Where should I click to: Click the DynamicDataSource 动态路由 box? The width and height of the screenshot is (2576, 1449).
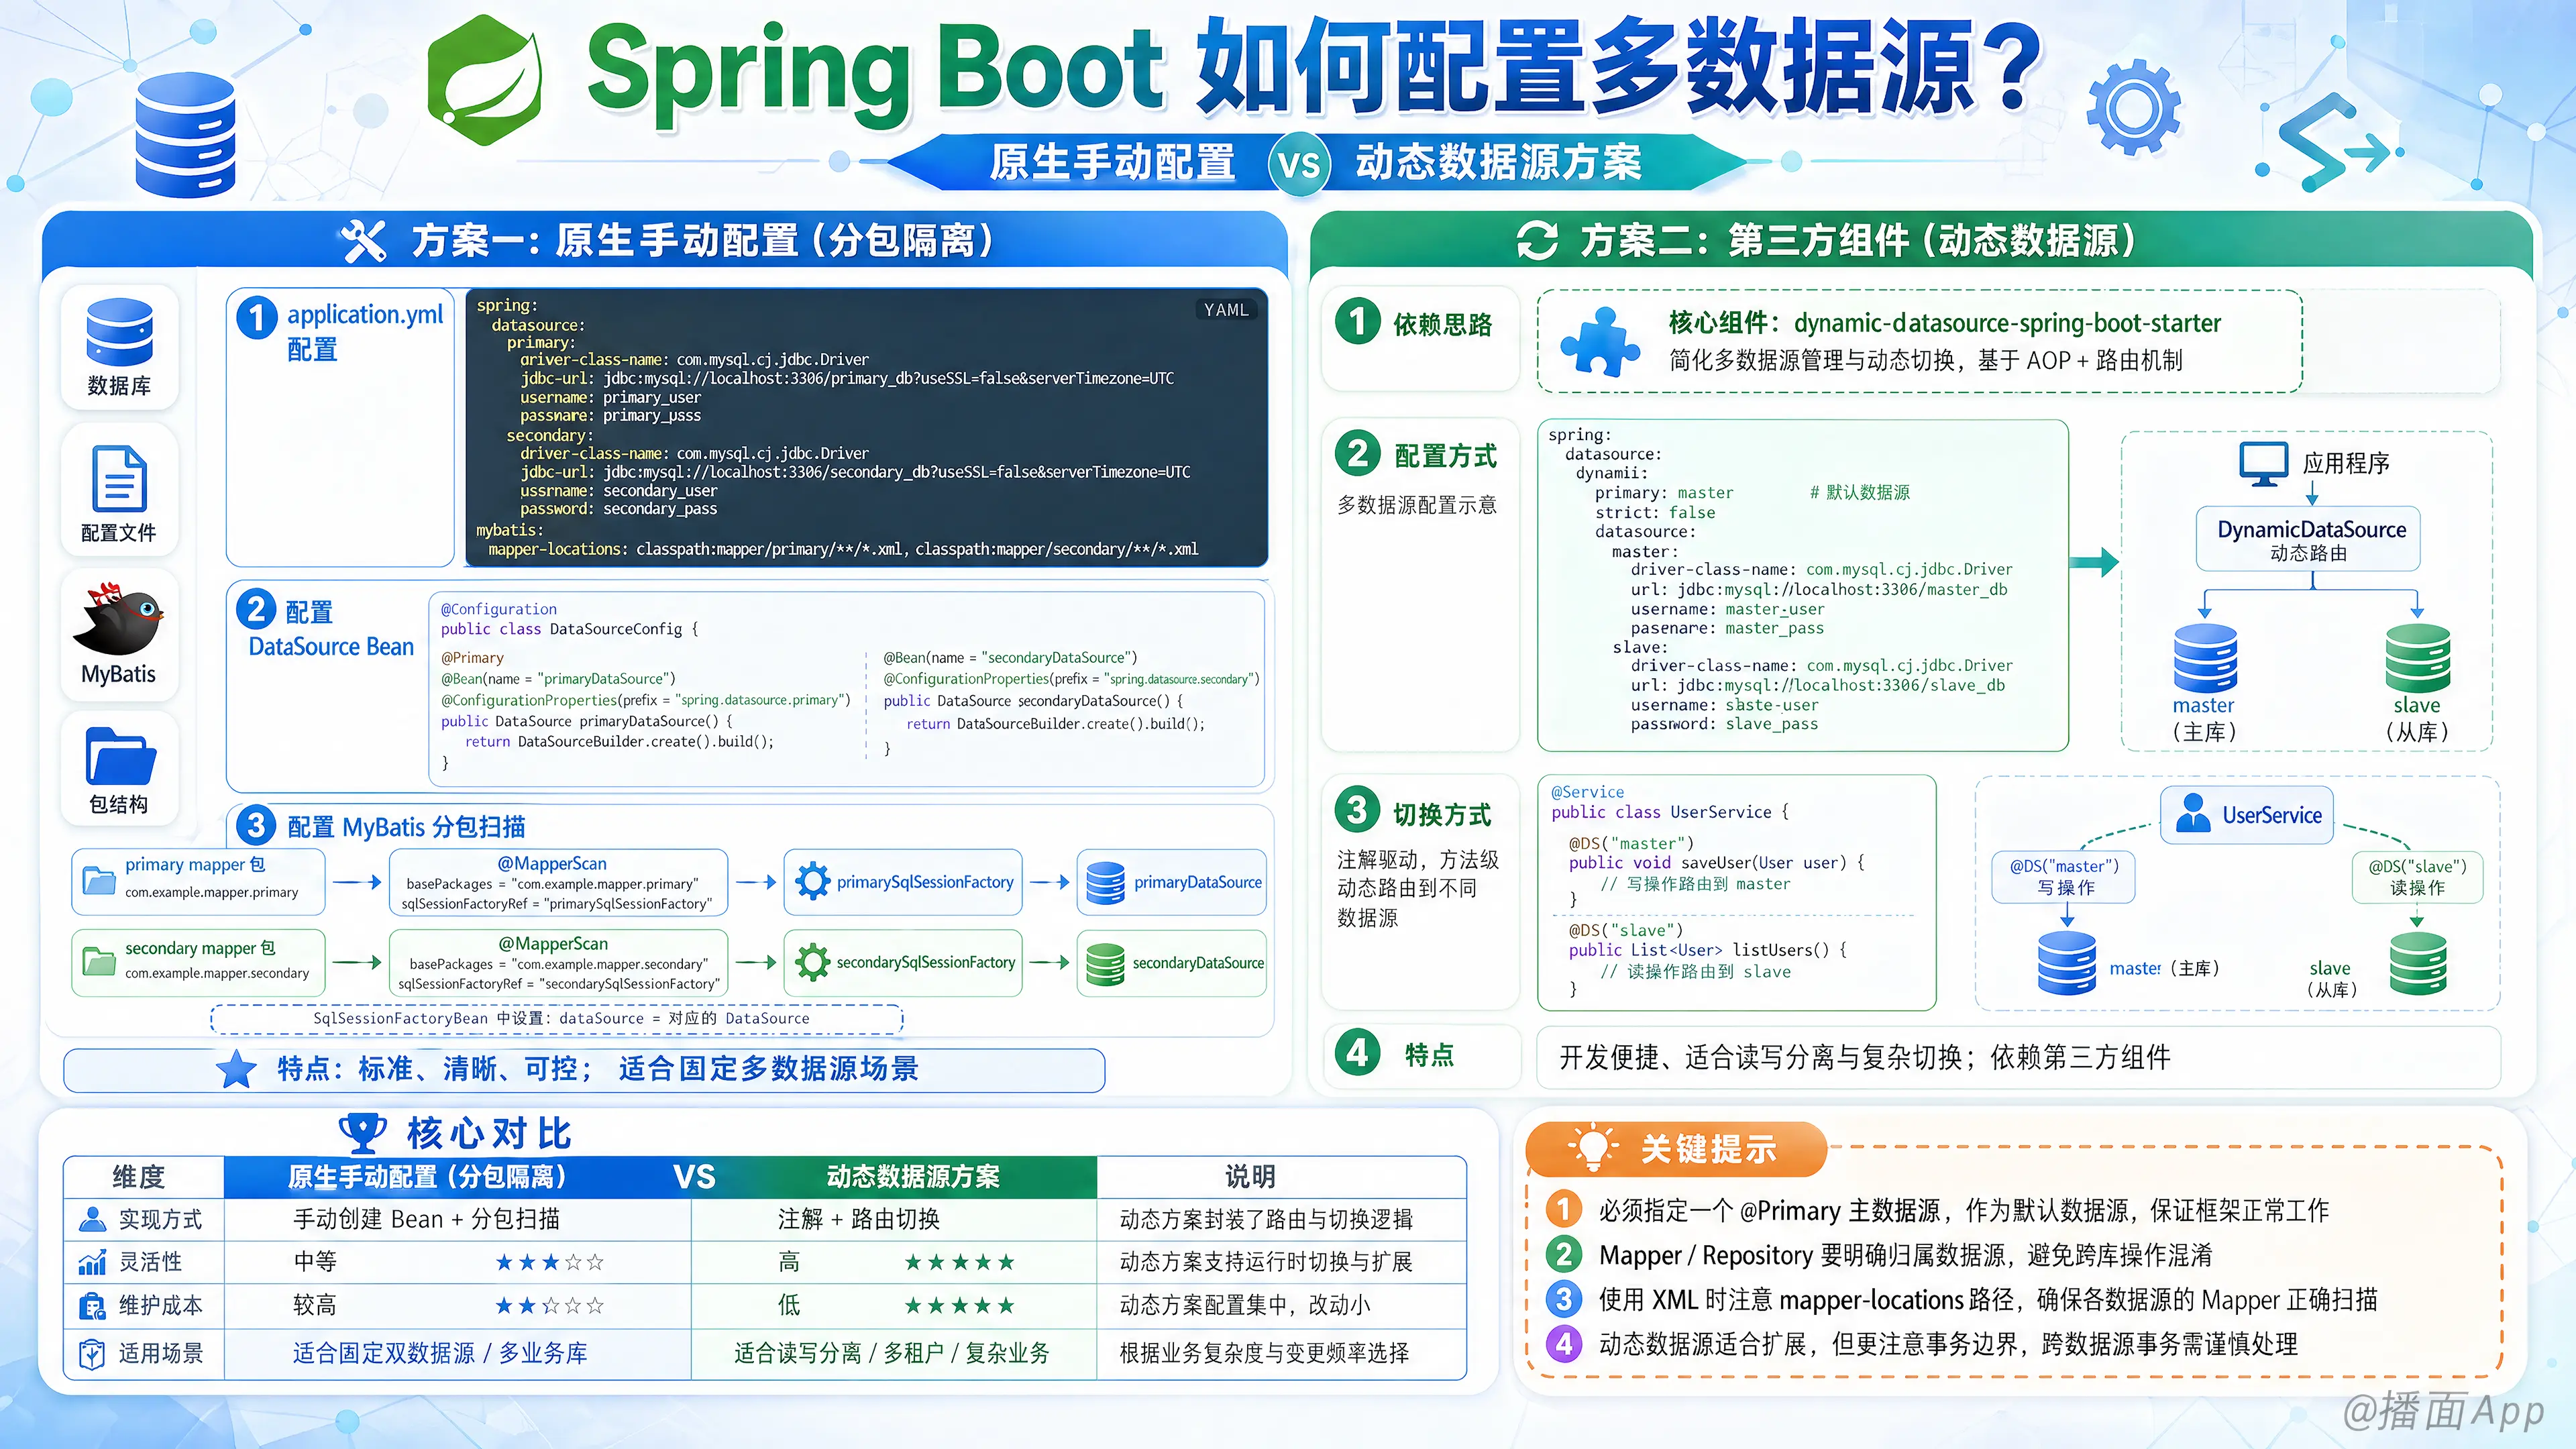click(x=2309, y=540)
